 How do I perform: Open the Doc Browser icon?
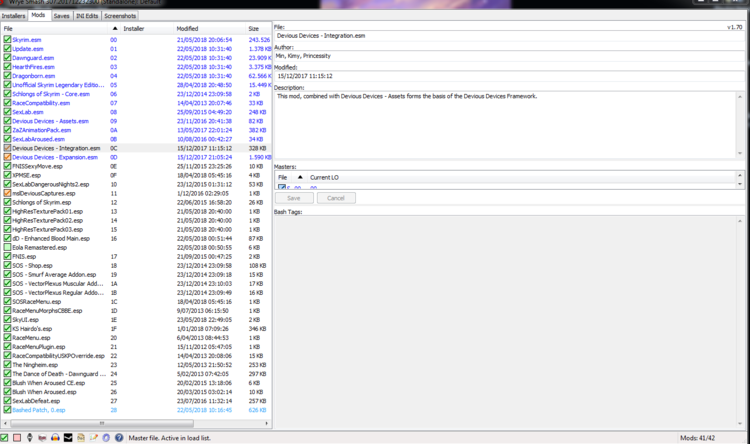pos(81,438)
